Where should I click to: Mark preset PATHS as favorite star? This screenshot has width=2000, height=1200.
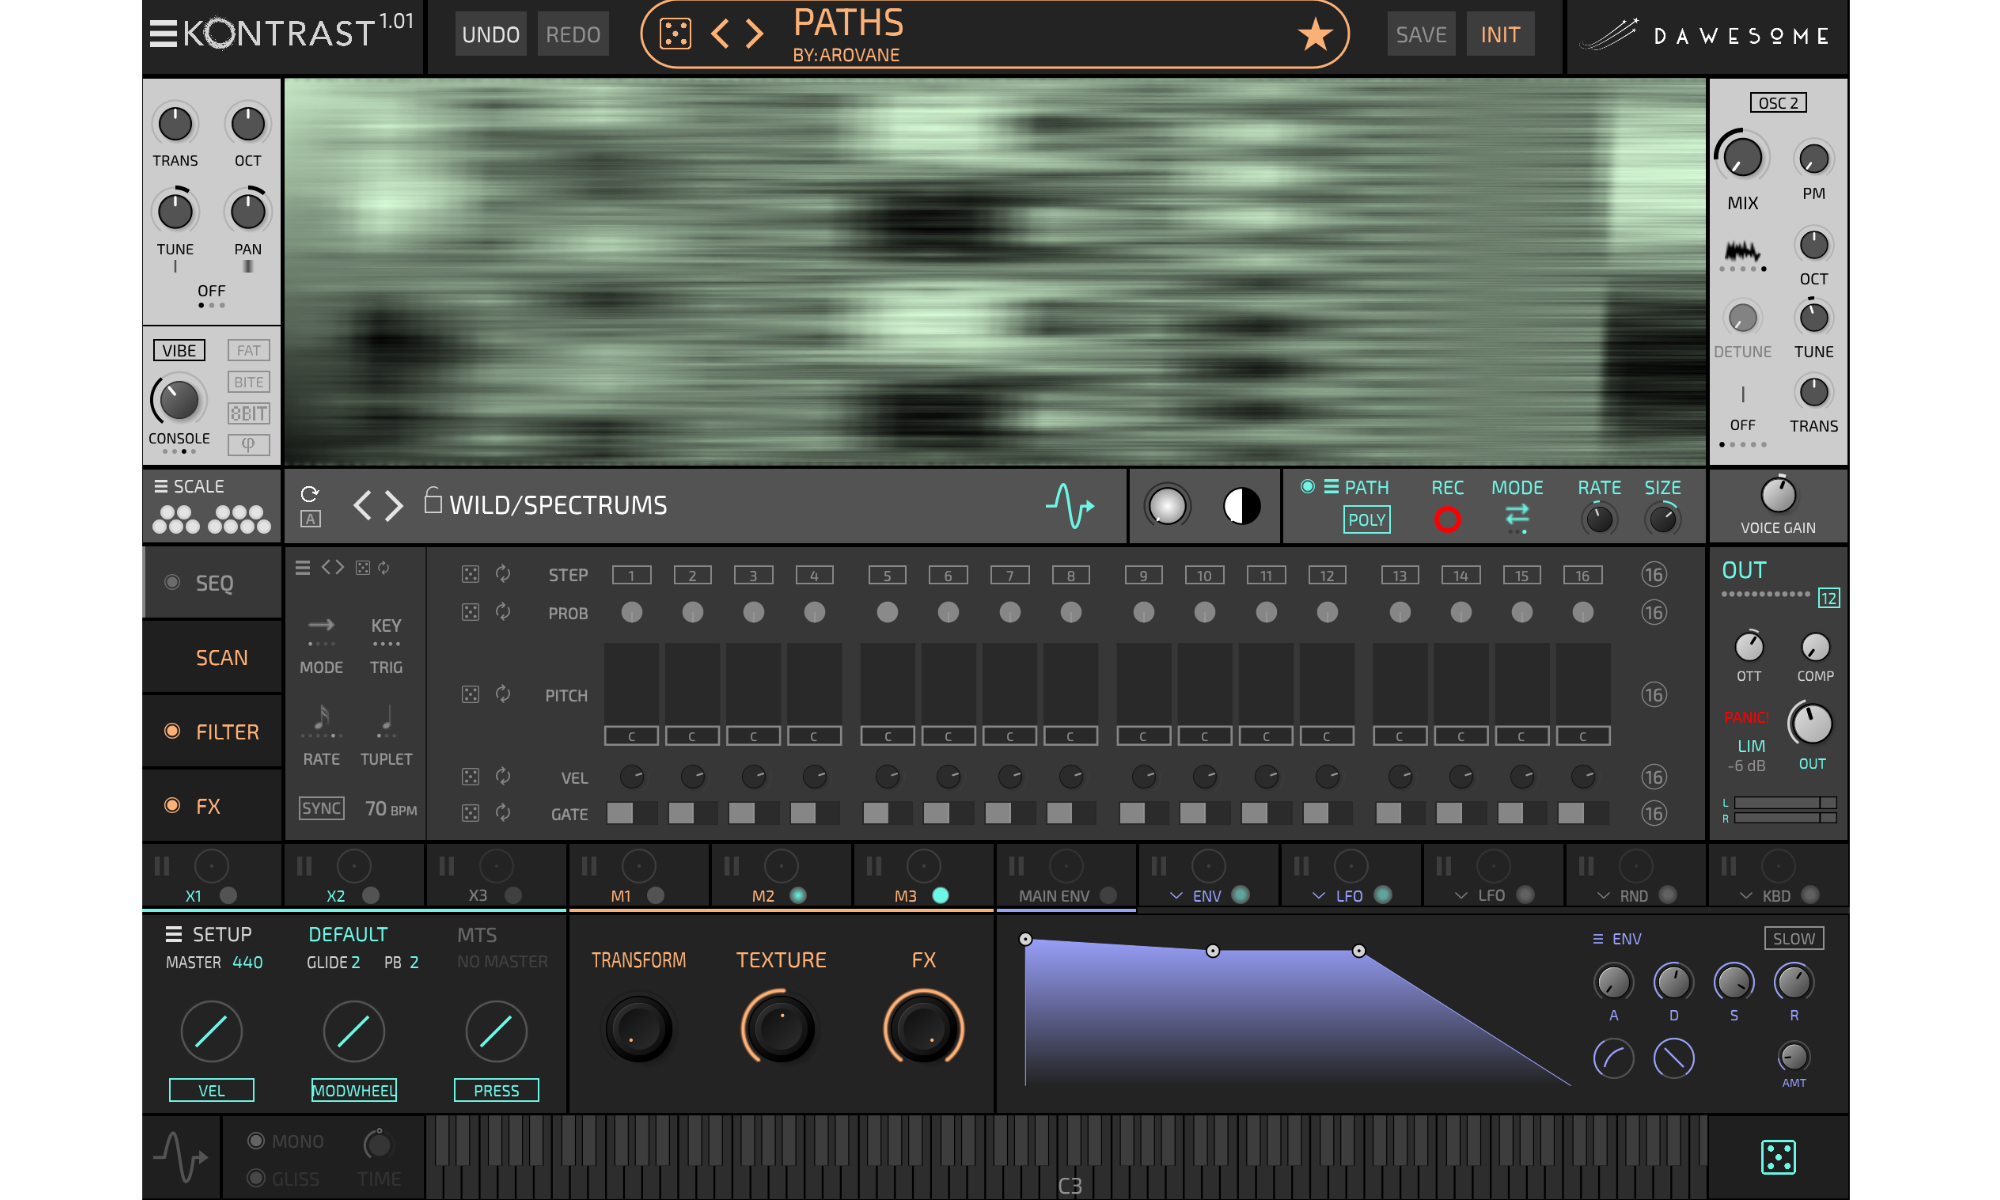(x=1314, y=35)
